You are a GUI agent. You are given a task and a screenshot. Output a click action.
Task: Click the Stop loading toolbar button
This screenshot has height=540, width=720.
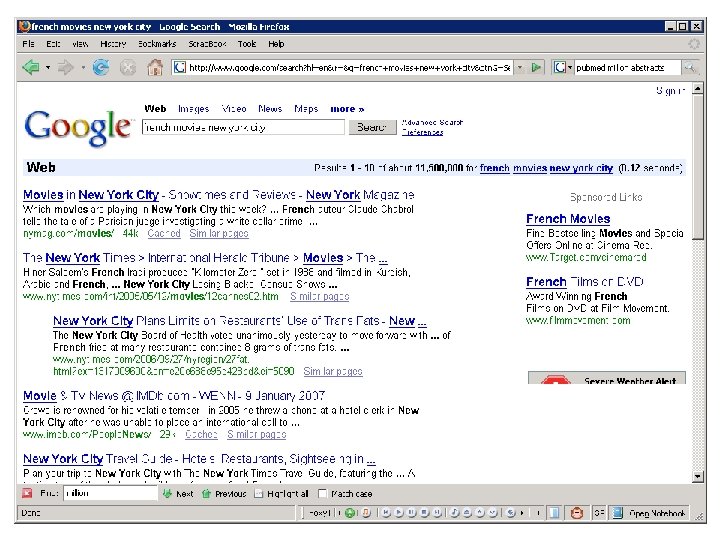(x=128, y=68)
